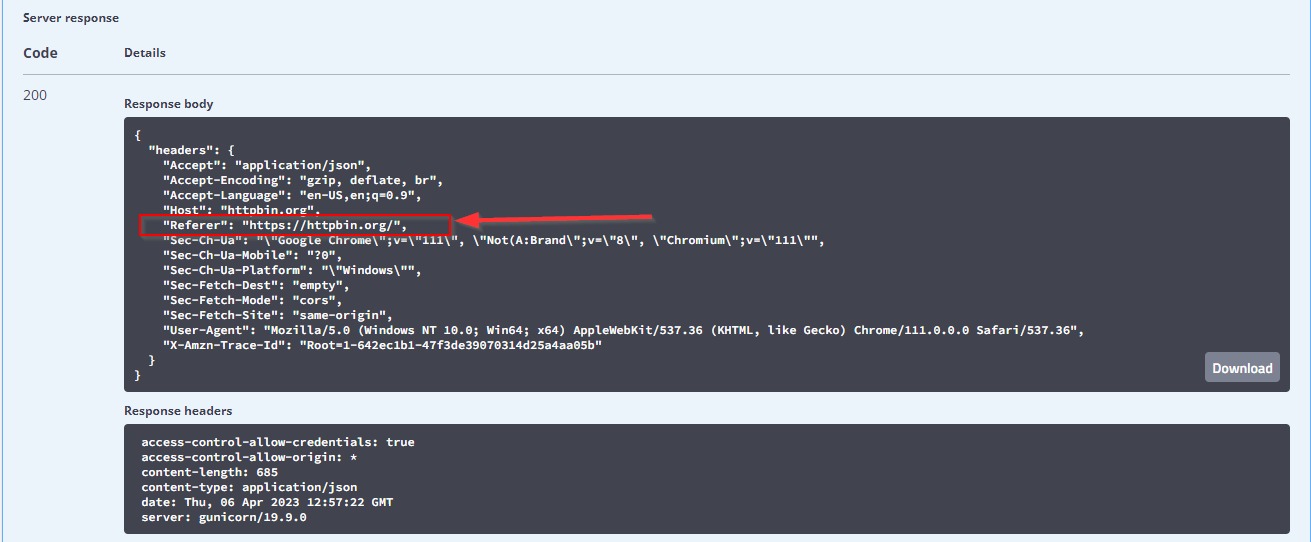
Task: Select the "Accept-Language" en-US line
Action: pyautogui.click(x=293, y=195)
